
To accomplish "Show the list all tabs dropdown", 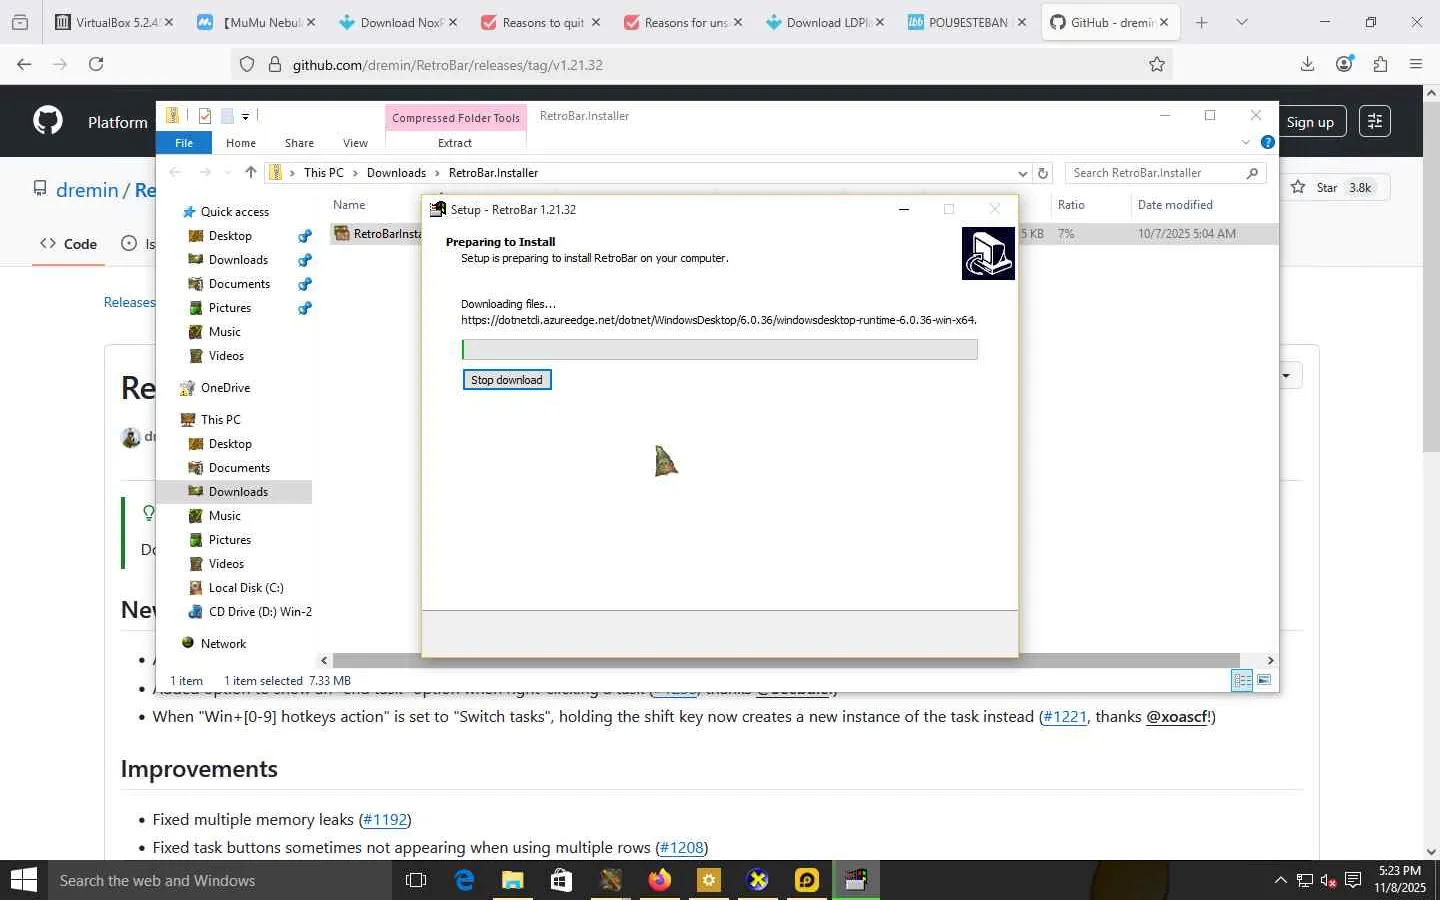I will click(x=1242, y=22).
